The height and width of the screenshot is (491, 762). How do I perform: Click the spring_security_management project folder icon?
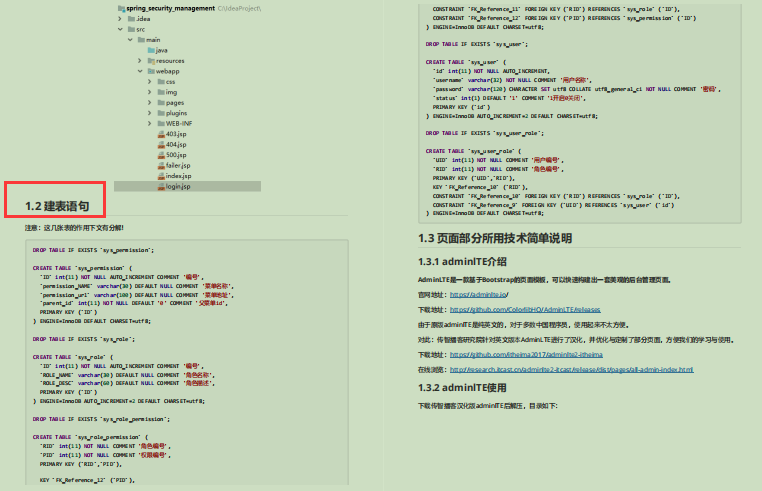121,8
